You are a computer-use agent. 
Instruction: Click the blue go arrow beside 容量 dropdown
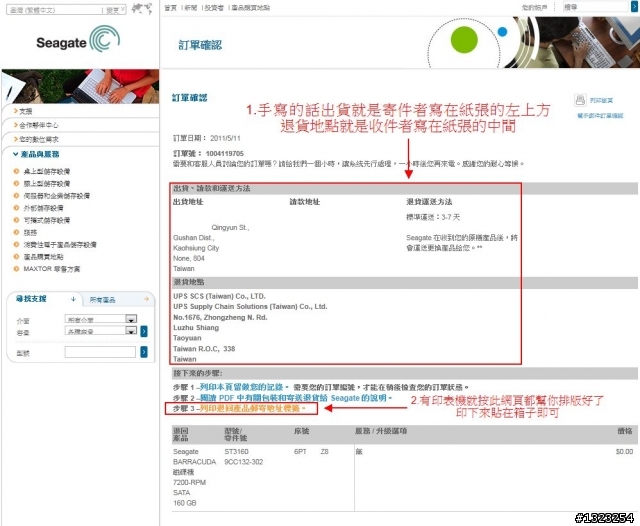point(144,331)
